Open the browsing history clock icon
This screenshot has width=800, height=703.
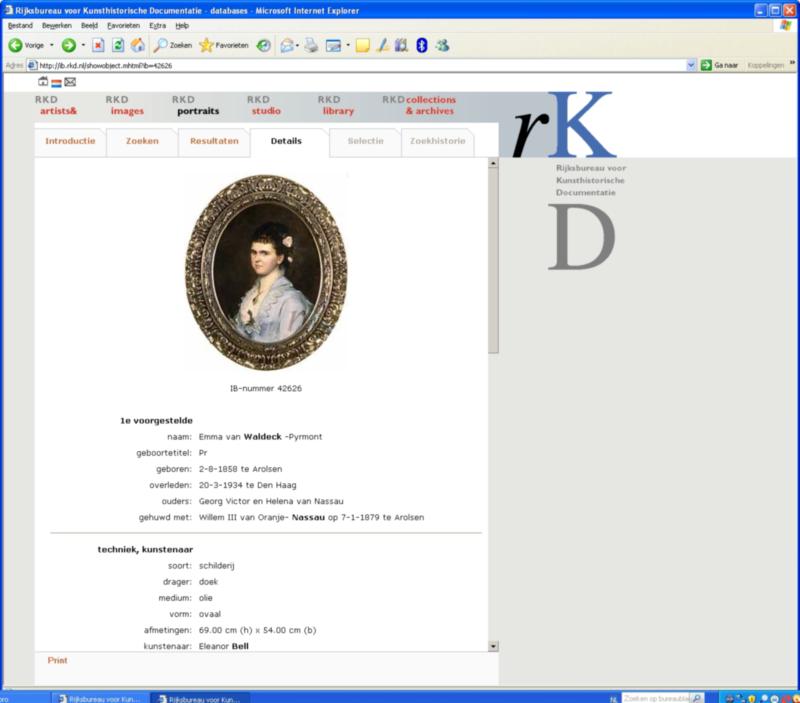[x=263, y=45]
